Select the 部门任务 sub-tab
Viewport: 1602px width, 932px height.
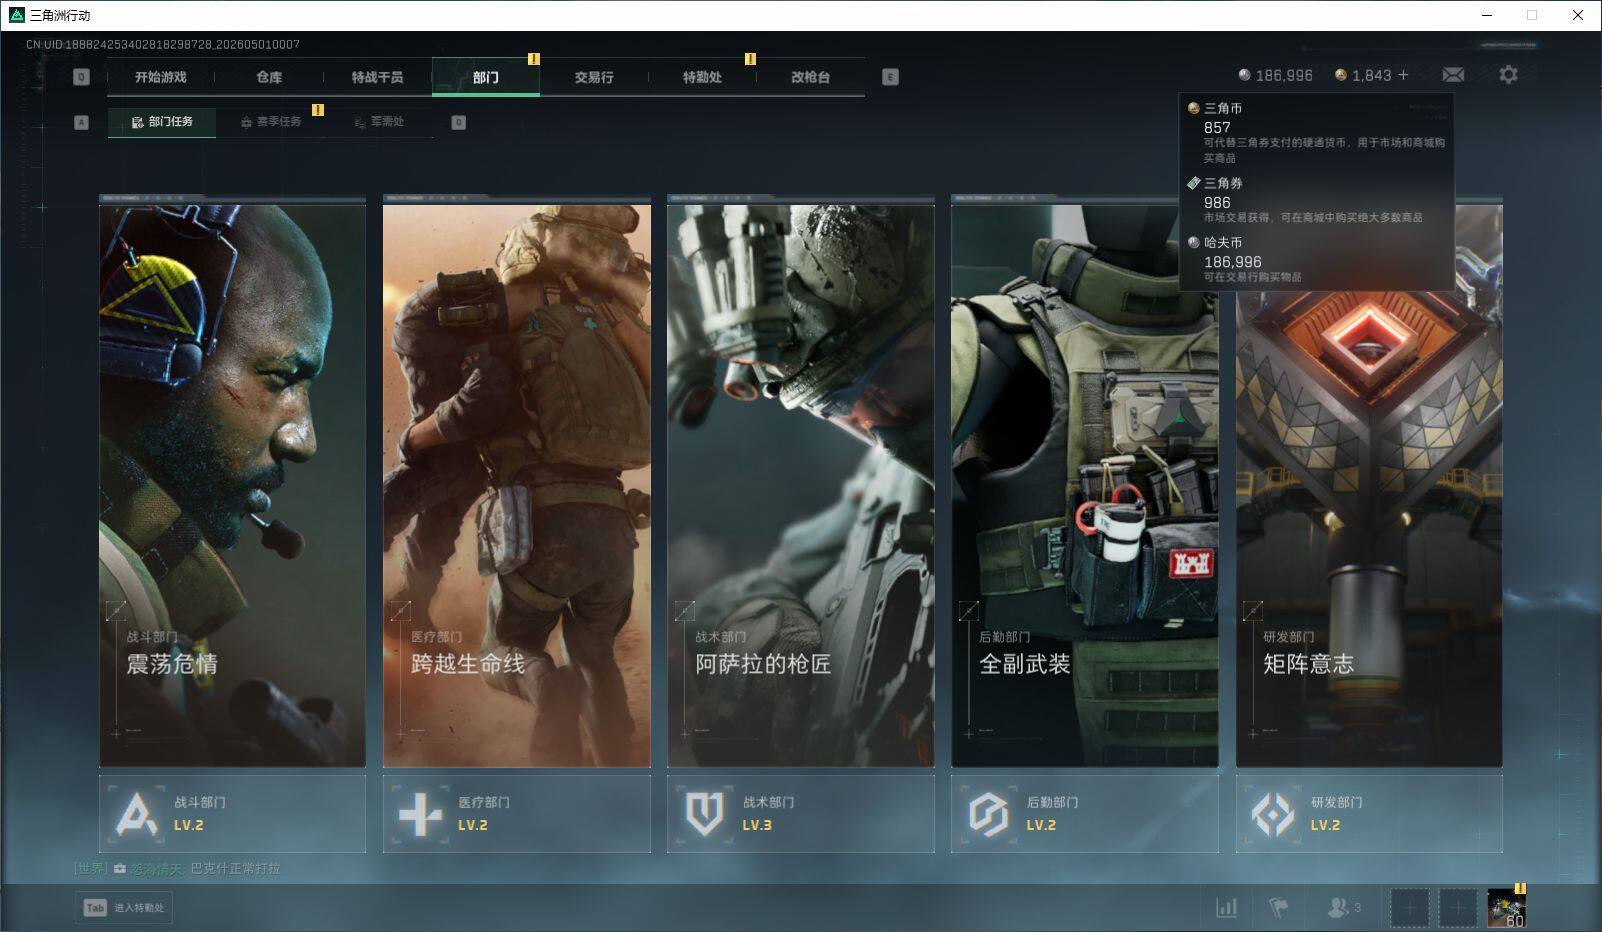click(162, 122)
